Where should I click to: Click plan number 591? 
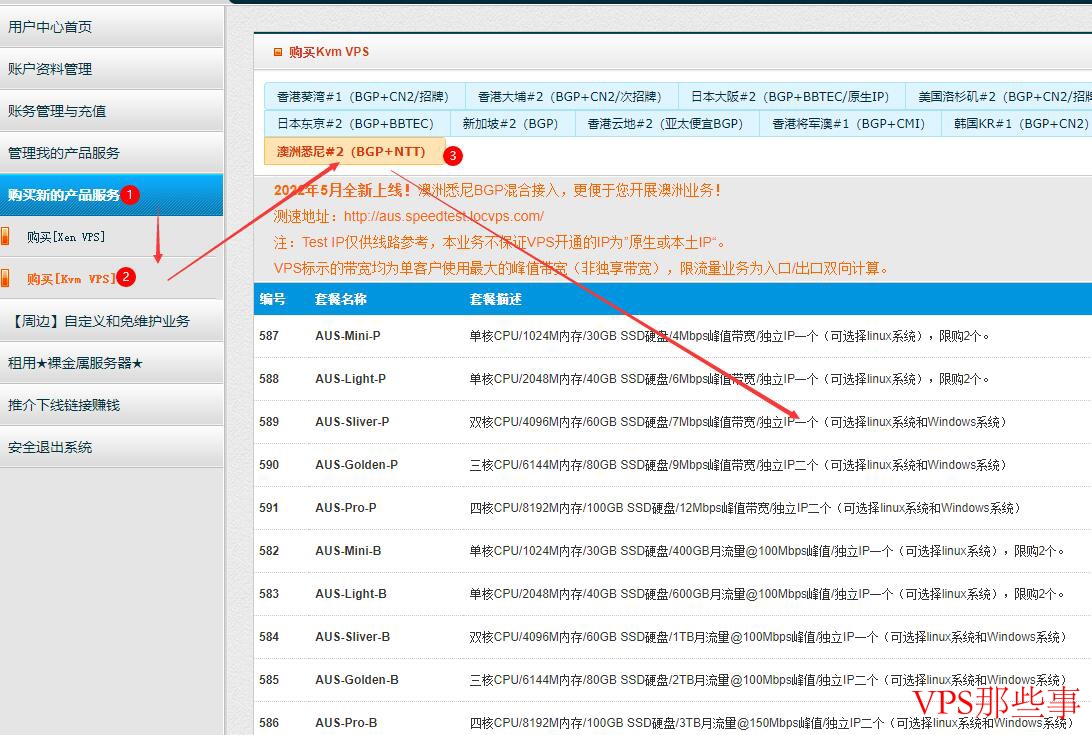click(269, 508)
